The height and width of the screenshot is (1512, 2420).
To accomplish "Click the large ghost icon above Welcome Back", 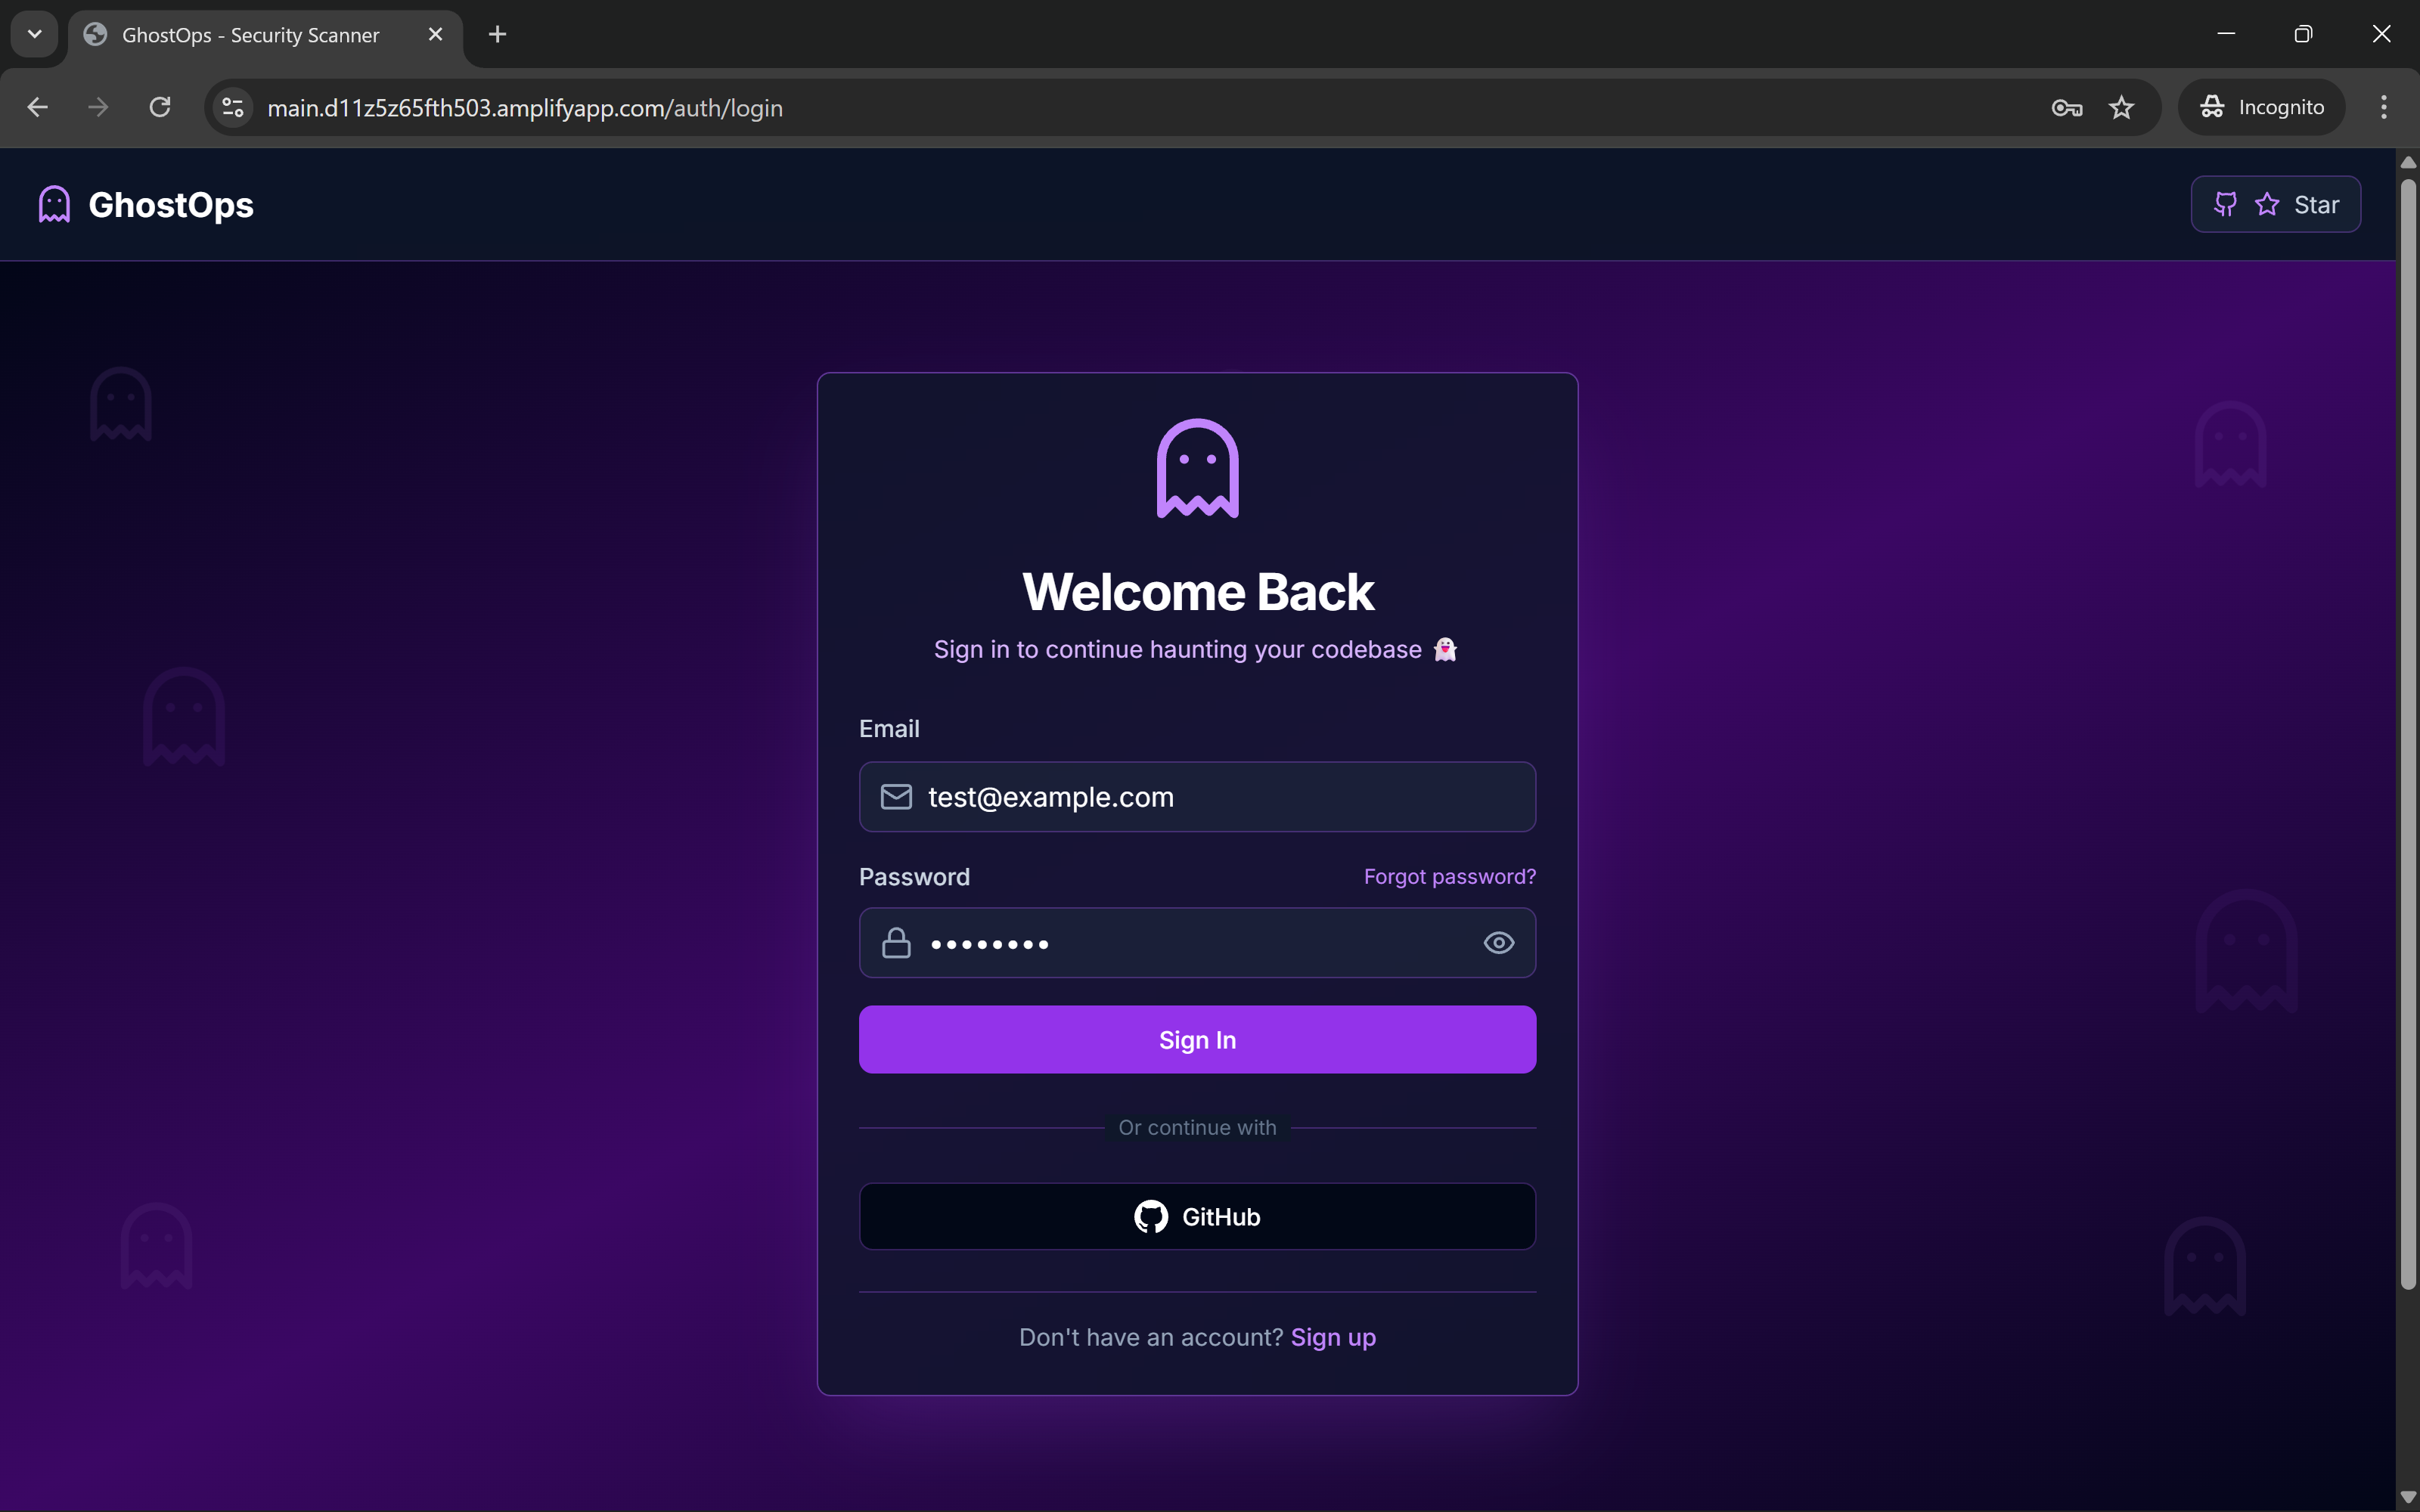I will point(1197,468).
